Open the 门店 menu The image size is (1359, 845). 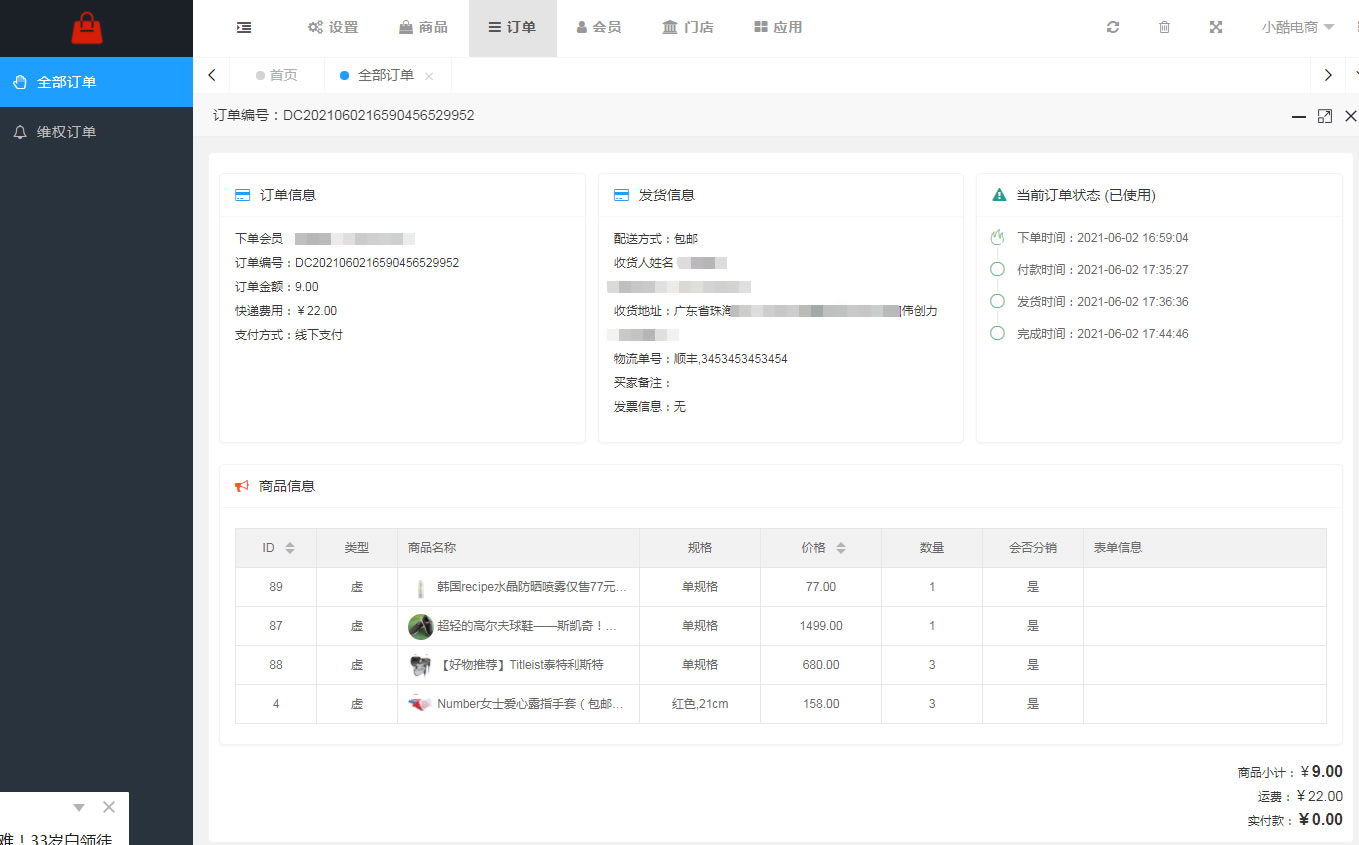[688, 28]
